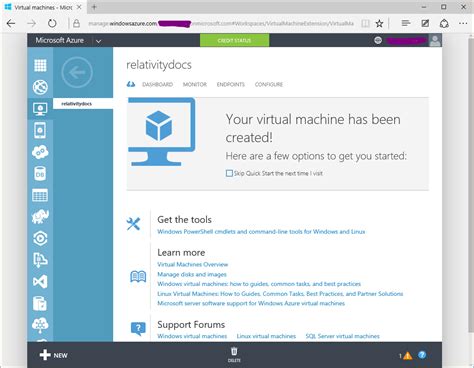Open the HDInsight elephant icon in sidebar

pos(40,217)
